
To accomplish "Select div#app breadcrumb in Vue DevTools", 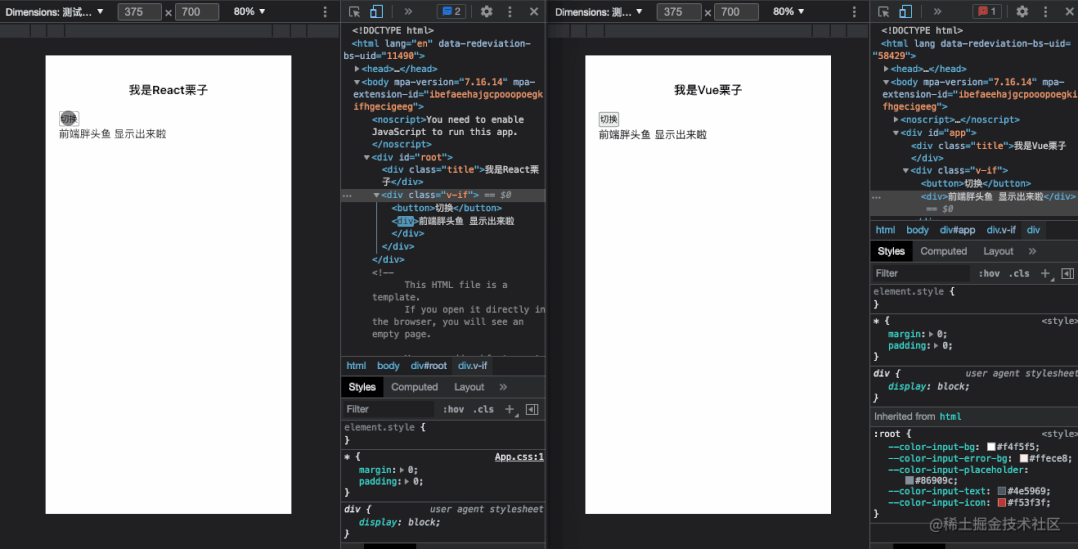I will [x=958, y=229].
